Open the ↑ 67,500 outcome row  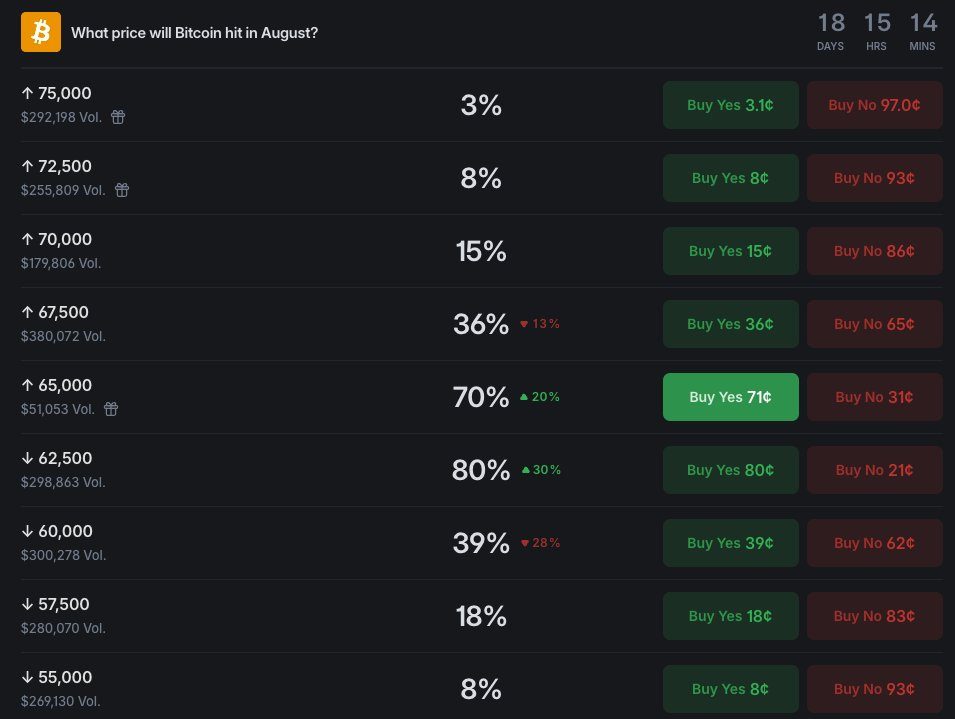tap(482, 324)
